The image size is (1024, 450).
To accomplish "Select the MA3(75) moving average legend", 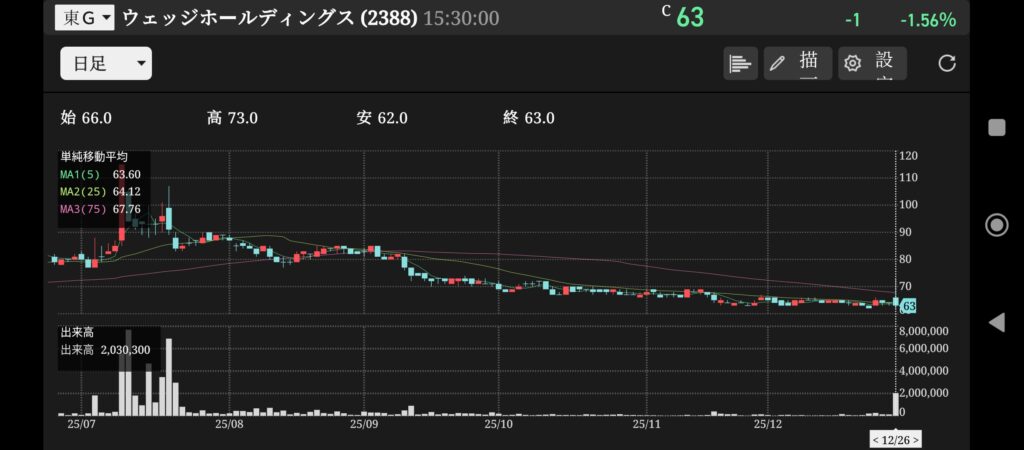I will [99, 209].
